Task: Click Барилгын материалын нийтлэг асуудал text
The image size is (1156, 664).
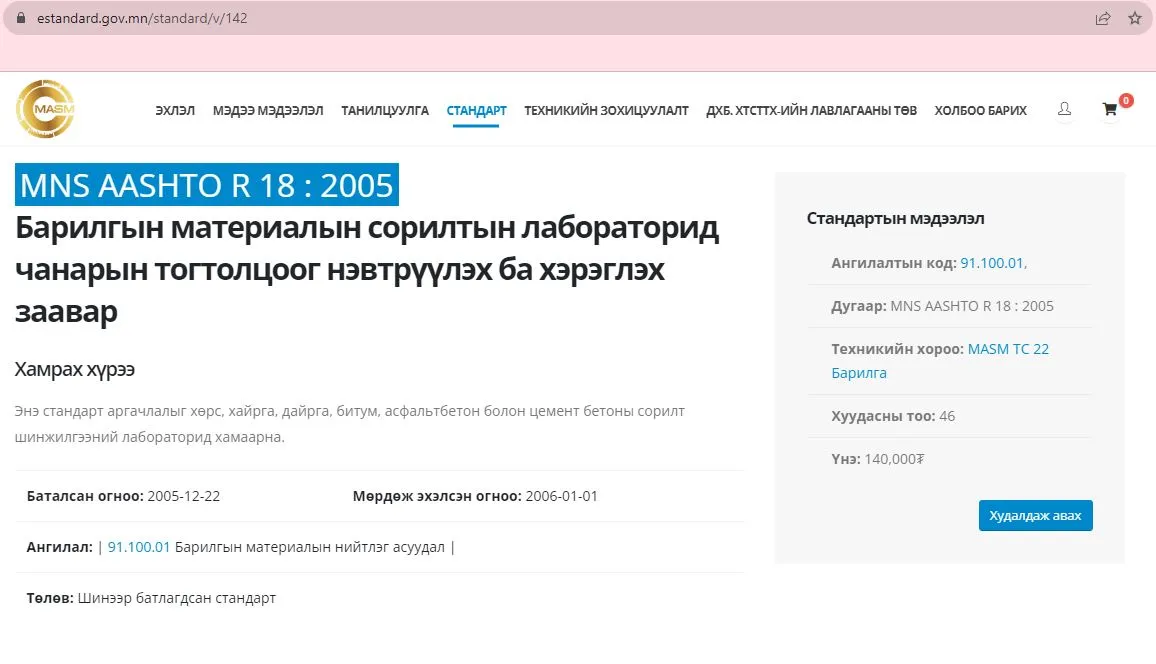Action: pyautogui.click(x=310, y=547)
